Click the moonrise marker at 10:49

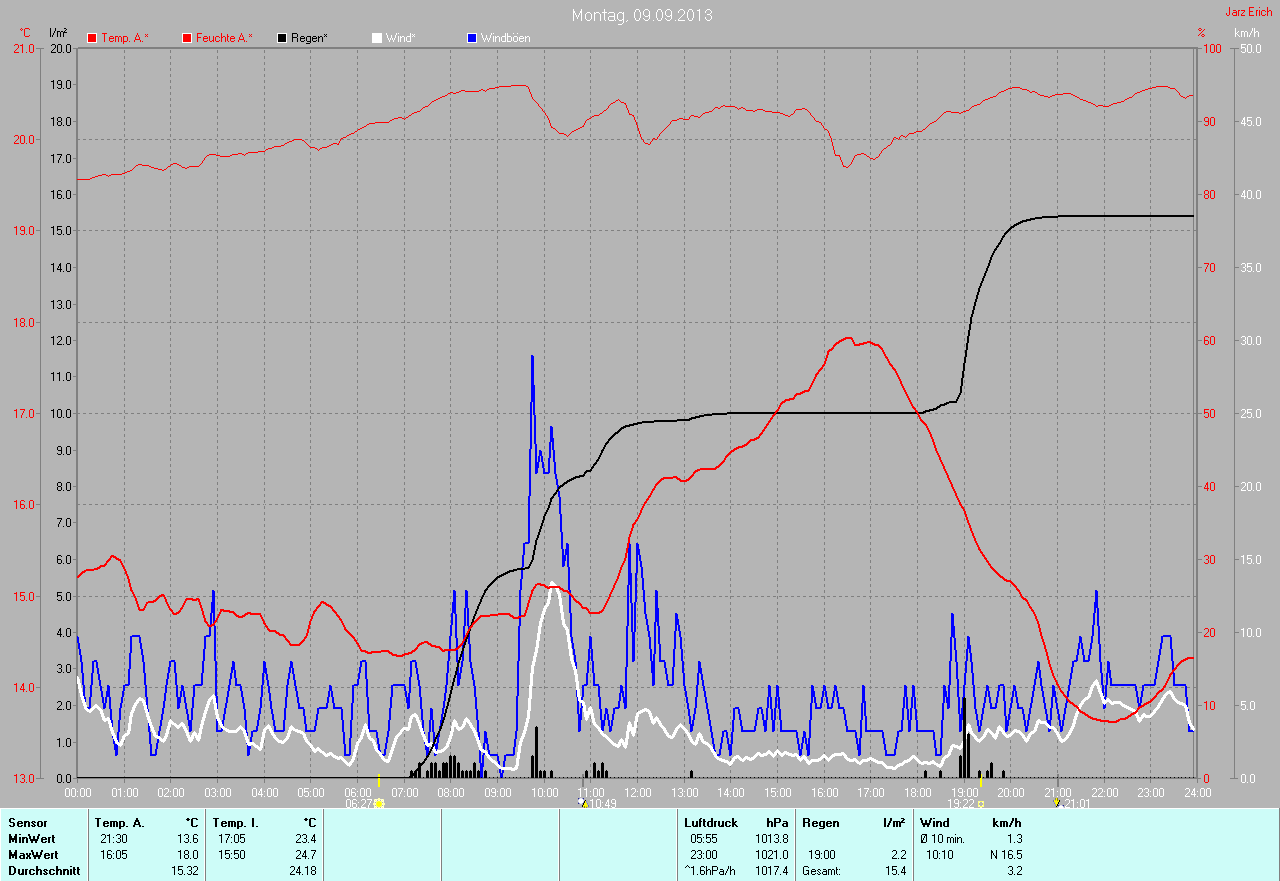582,803
